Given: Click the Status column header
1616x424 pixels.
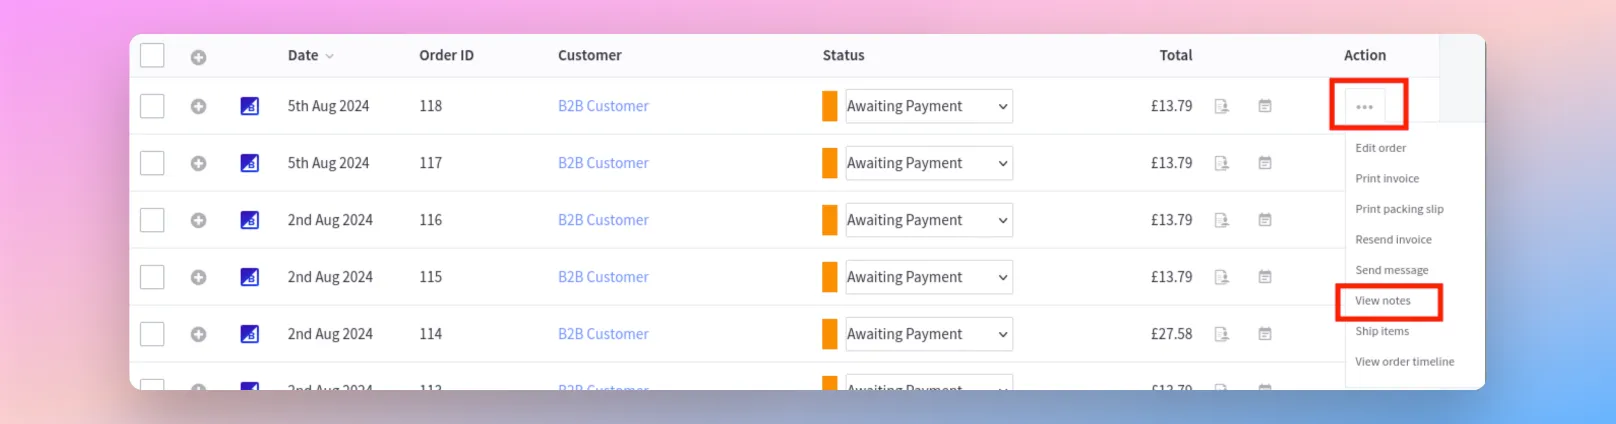Looking at the screenshot, I should coord(843,55).
